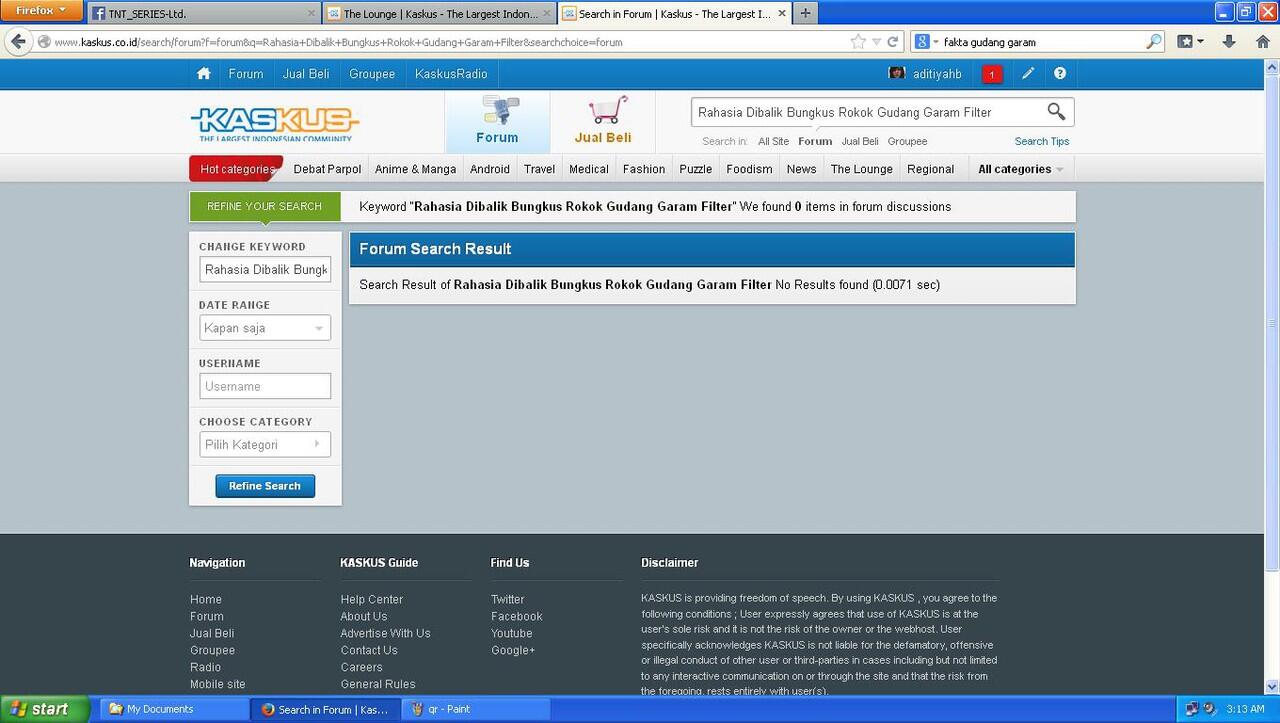Click the pencil create-post icon

[1028, 74]
